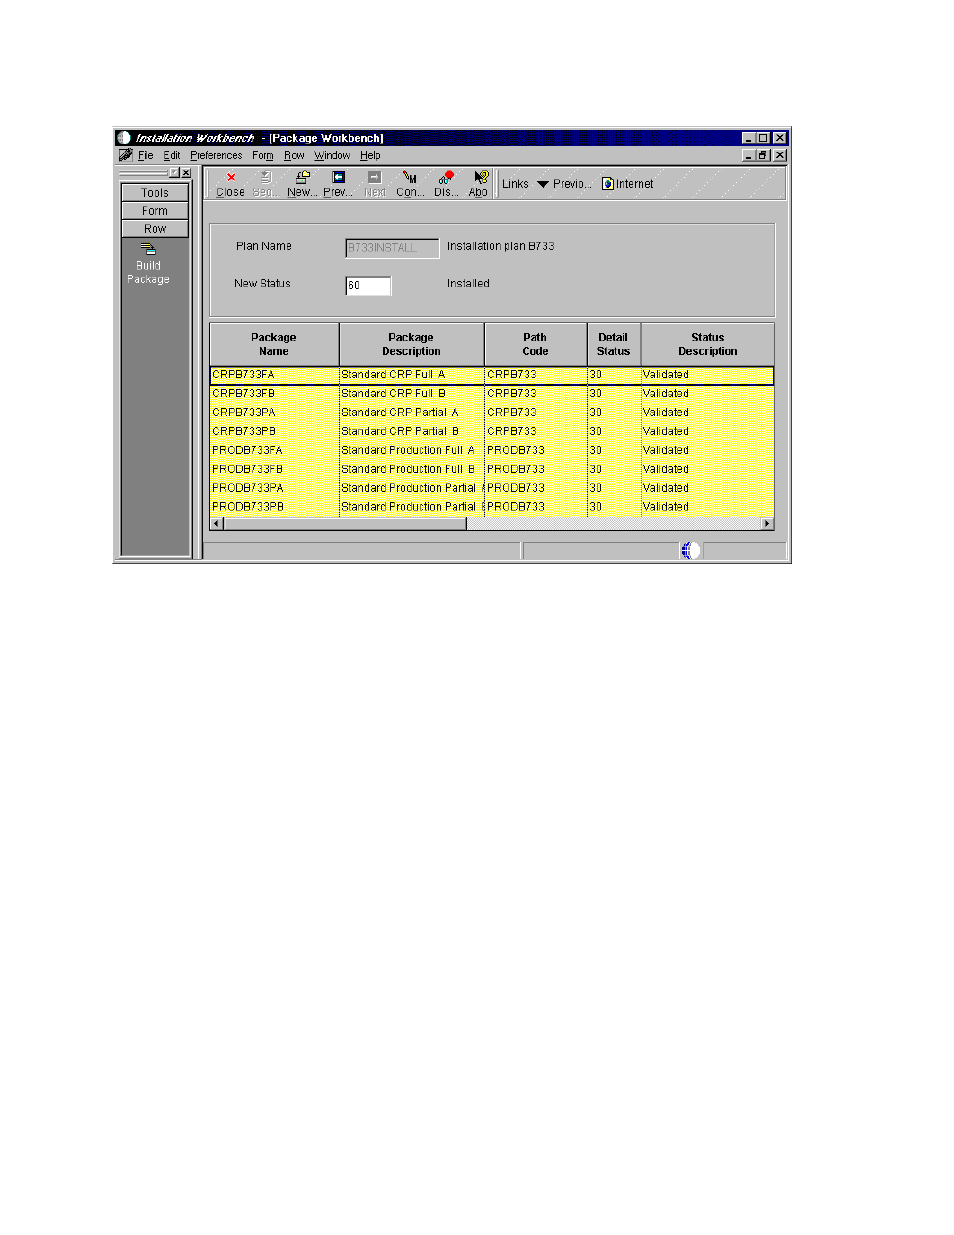The image size is (954, 1235).
Task: Click the Previo... toolbar link
Action: (572, 184)
